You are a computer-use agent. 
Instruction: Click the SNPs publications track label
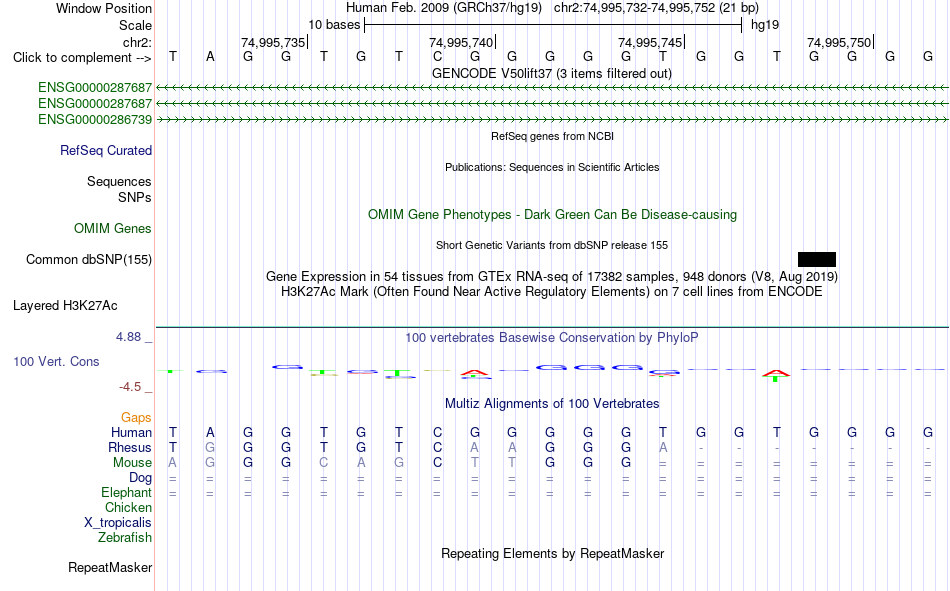tap(135, 198)
